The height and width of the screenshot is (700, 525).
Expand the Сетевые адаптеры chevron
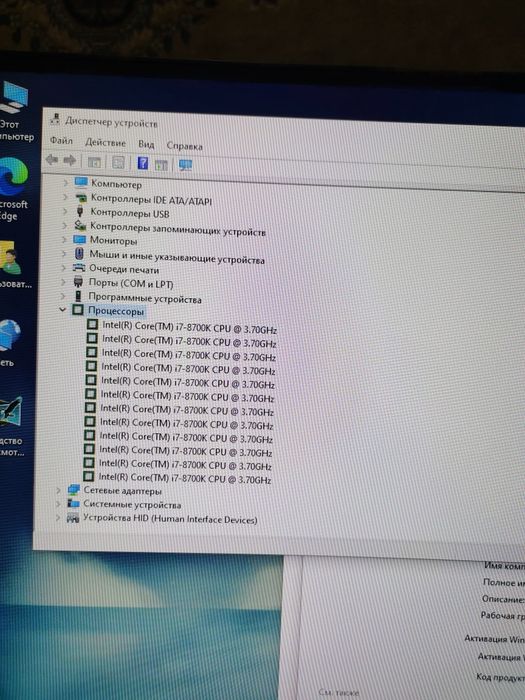point(58,490)
